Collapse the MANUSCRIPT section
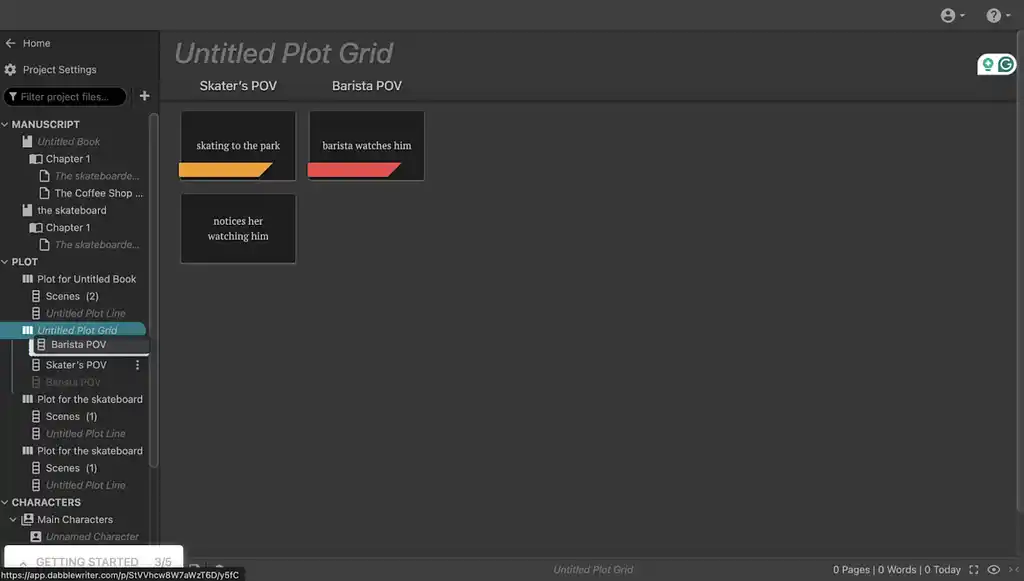Viewport: 1024px width, 581px height. coord(5,125)
